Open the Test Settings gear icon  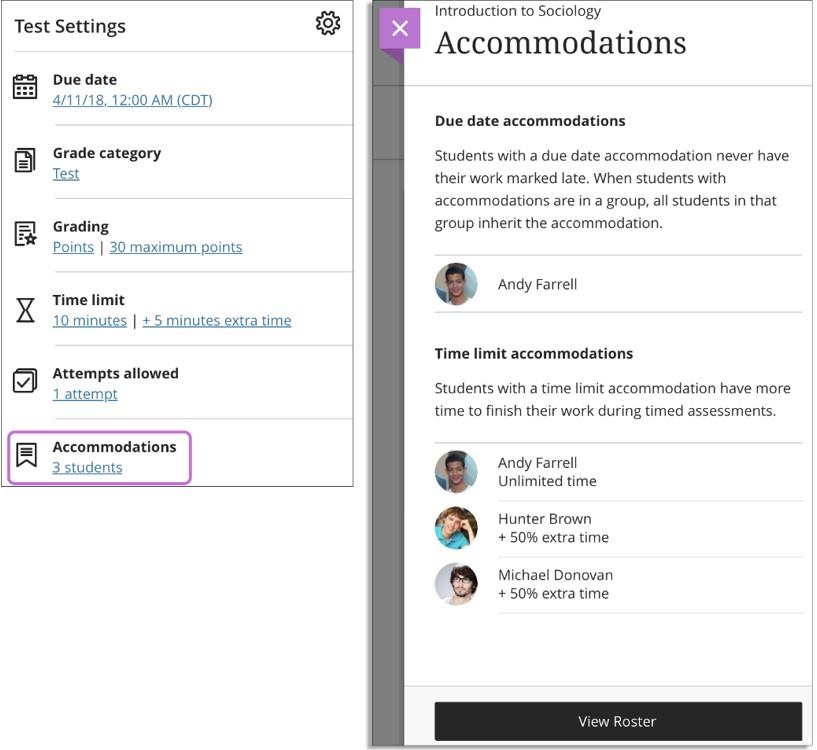pyautogui.click(x=328, y=23)
